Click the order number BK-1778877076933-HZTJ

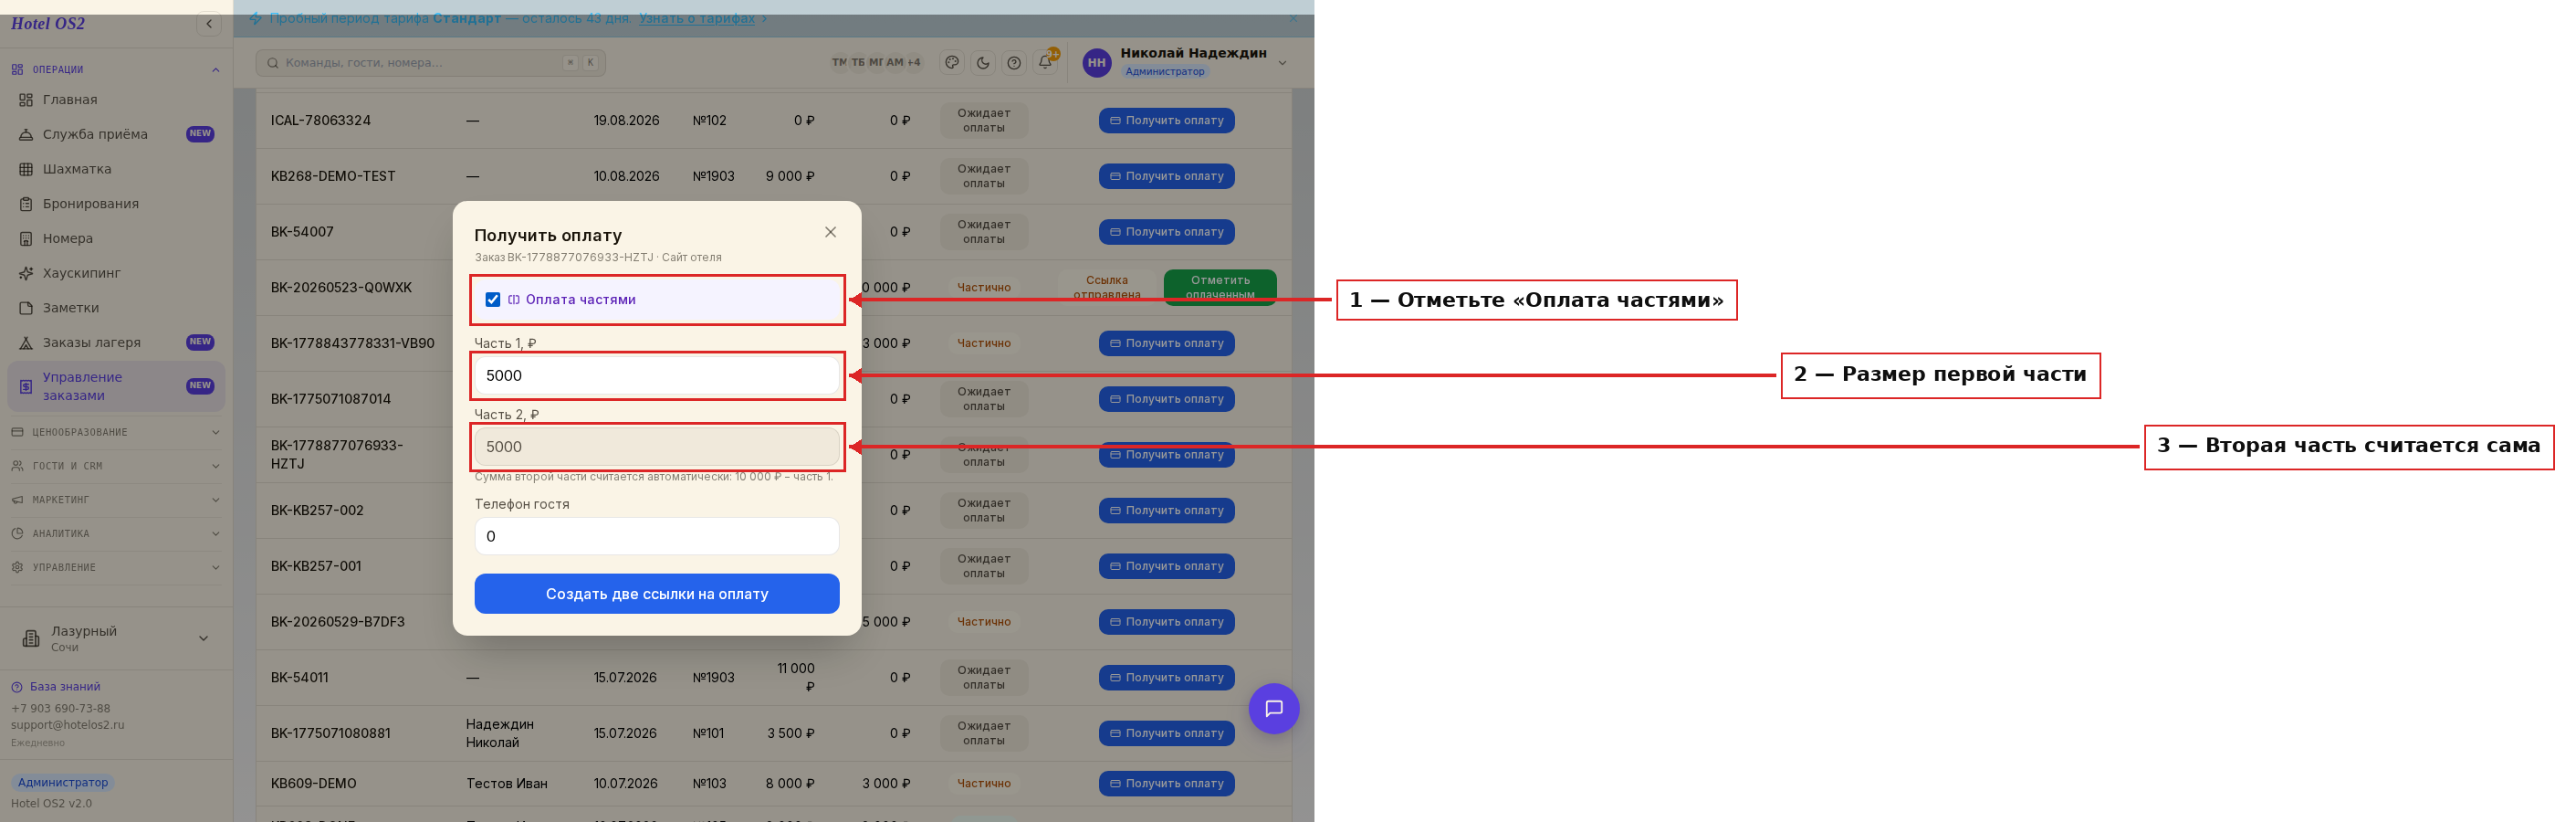pyautogui.click(x=337, y=454)
